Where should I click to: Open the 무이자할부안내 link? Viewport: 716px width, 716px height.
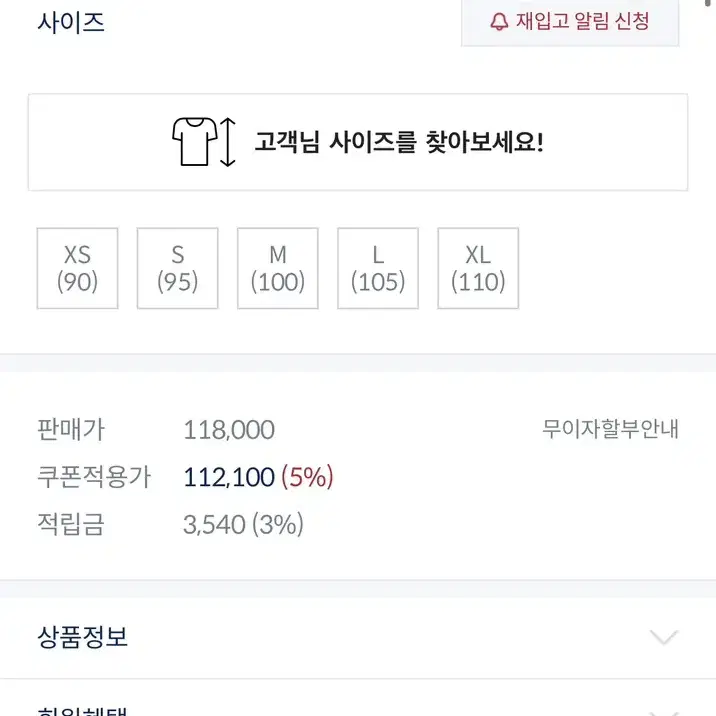[611, 429]
